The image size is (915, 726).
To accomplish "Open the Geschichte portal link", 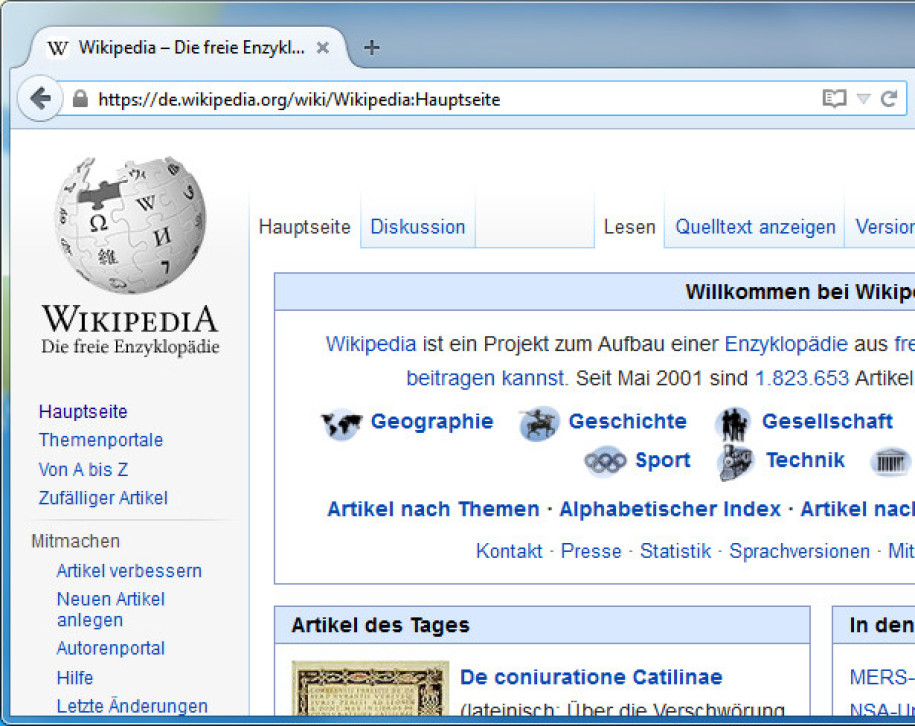I will tap(628, 421).
